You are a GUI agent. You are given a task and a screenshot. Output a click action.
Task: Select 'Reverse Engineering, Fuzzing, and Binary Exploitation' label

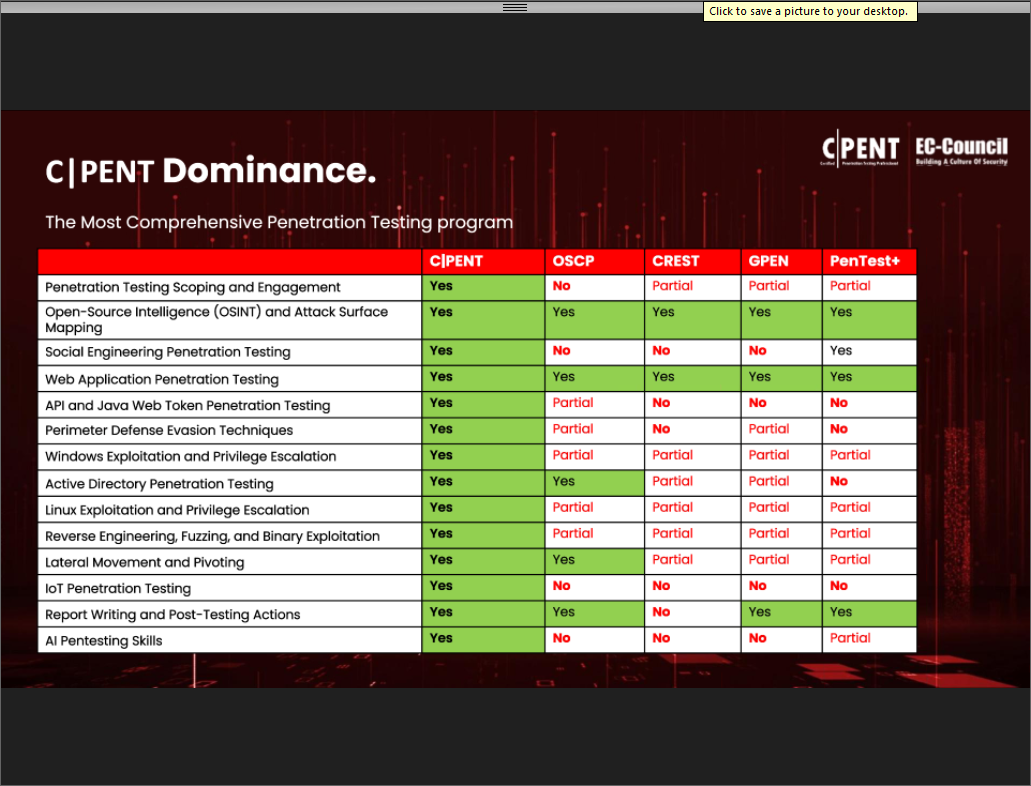(212, 536)
